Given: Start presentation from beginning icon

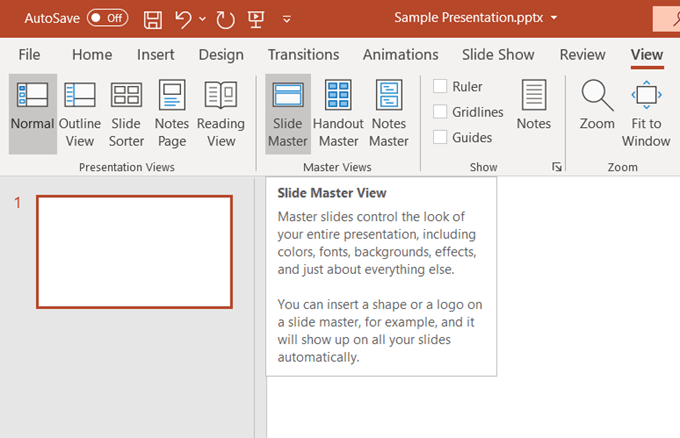Looking at the screenshot, I should tap(256, 19).
